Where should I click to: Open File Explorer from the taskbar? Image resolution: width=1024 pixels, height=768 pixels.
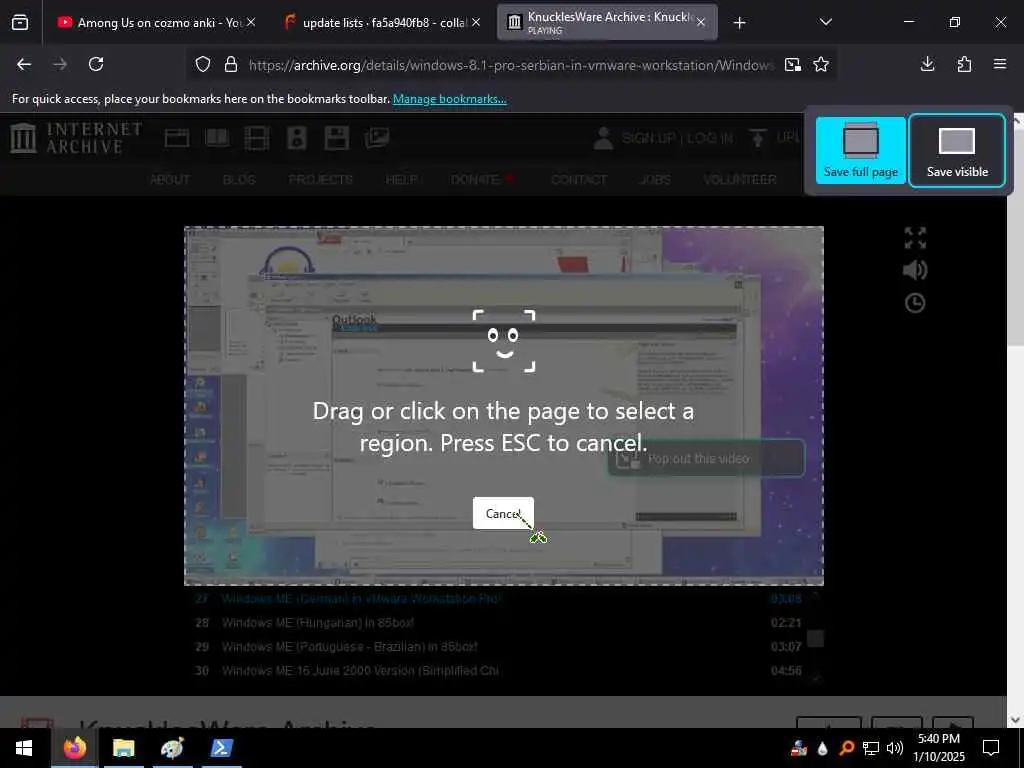123,748
